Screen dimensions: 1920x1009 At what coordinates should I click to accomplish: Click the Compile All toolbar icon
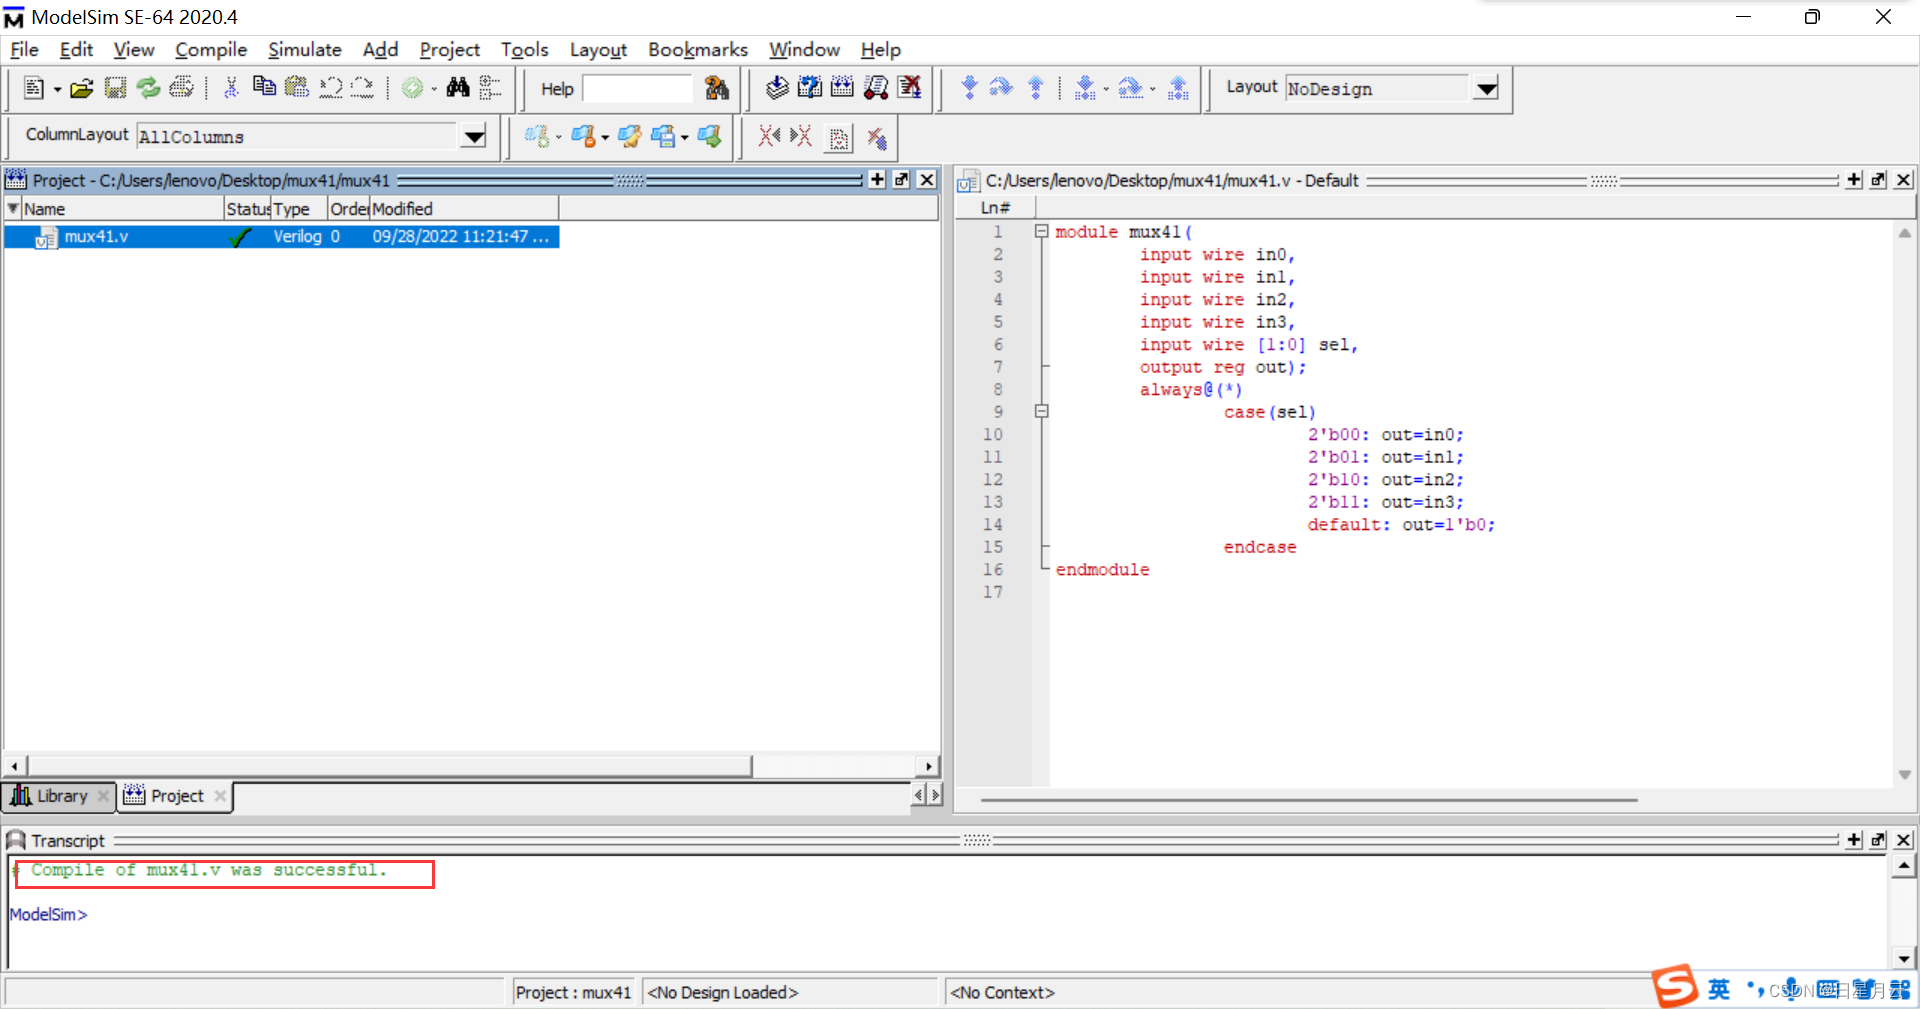click(810, 88)
